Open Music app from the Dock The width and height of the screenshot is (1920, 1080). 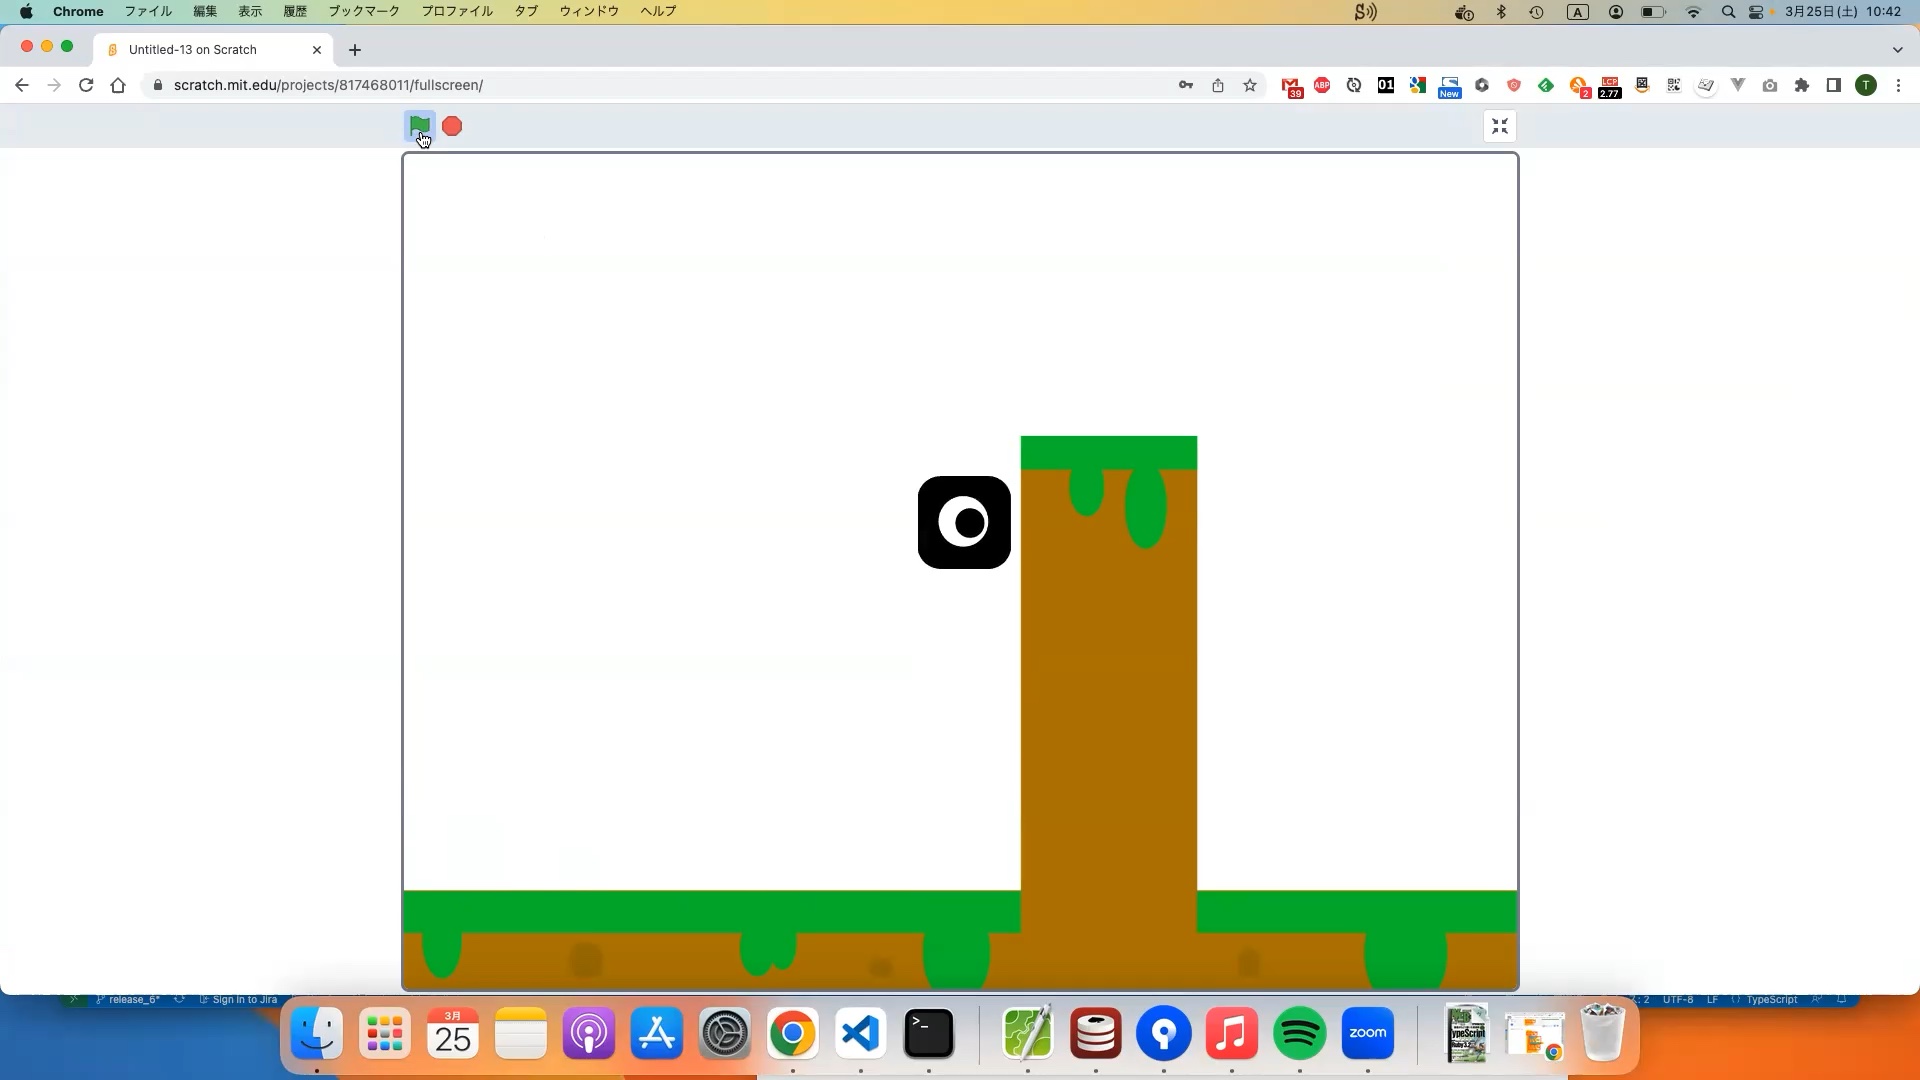pyautogui.click(x=1232, y=1034)
